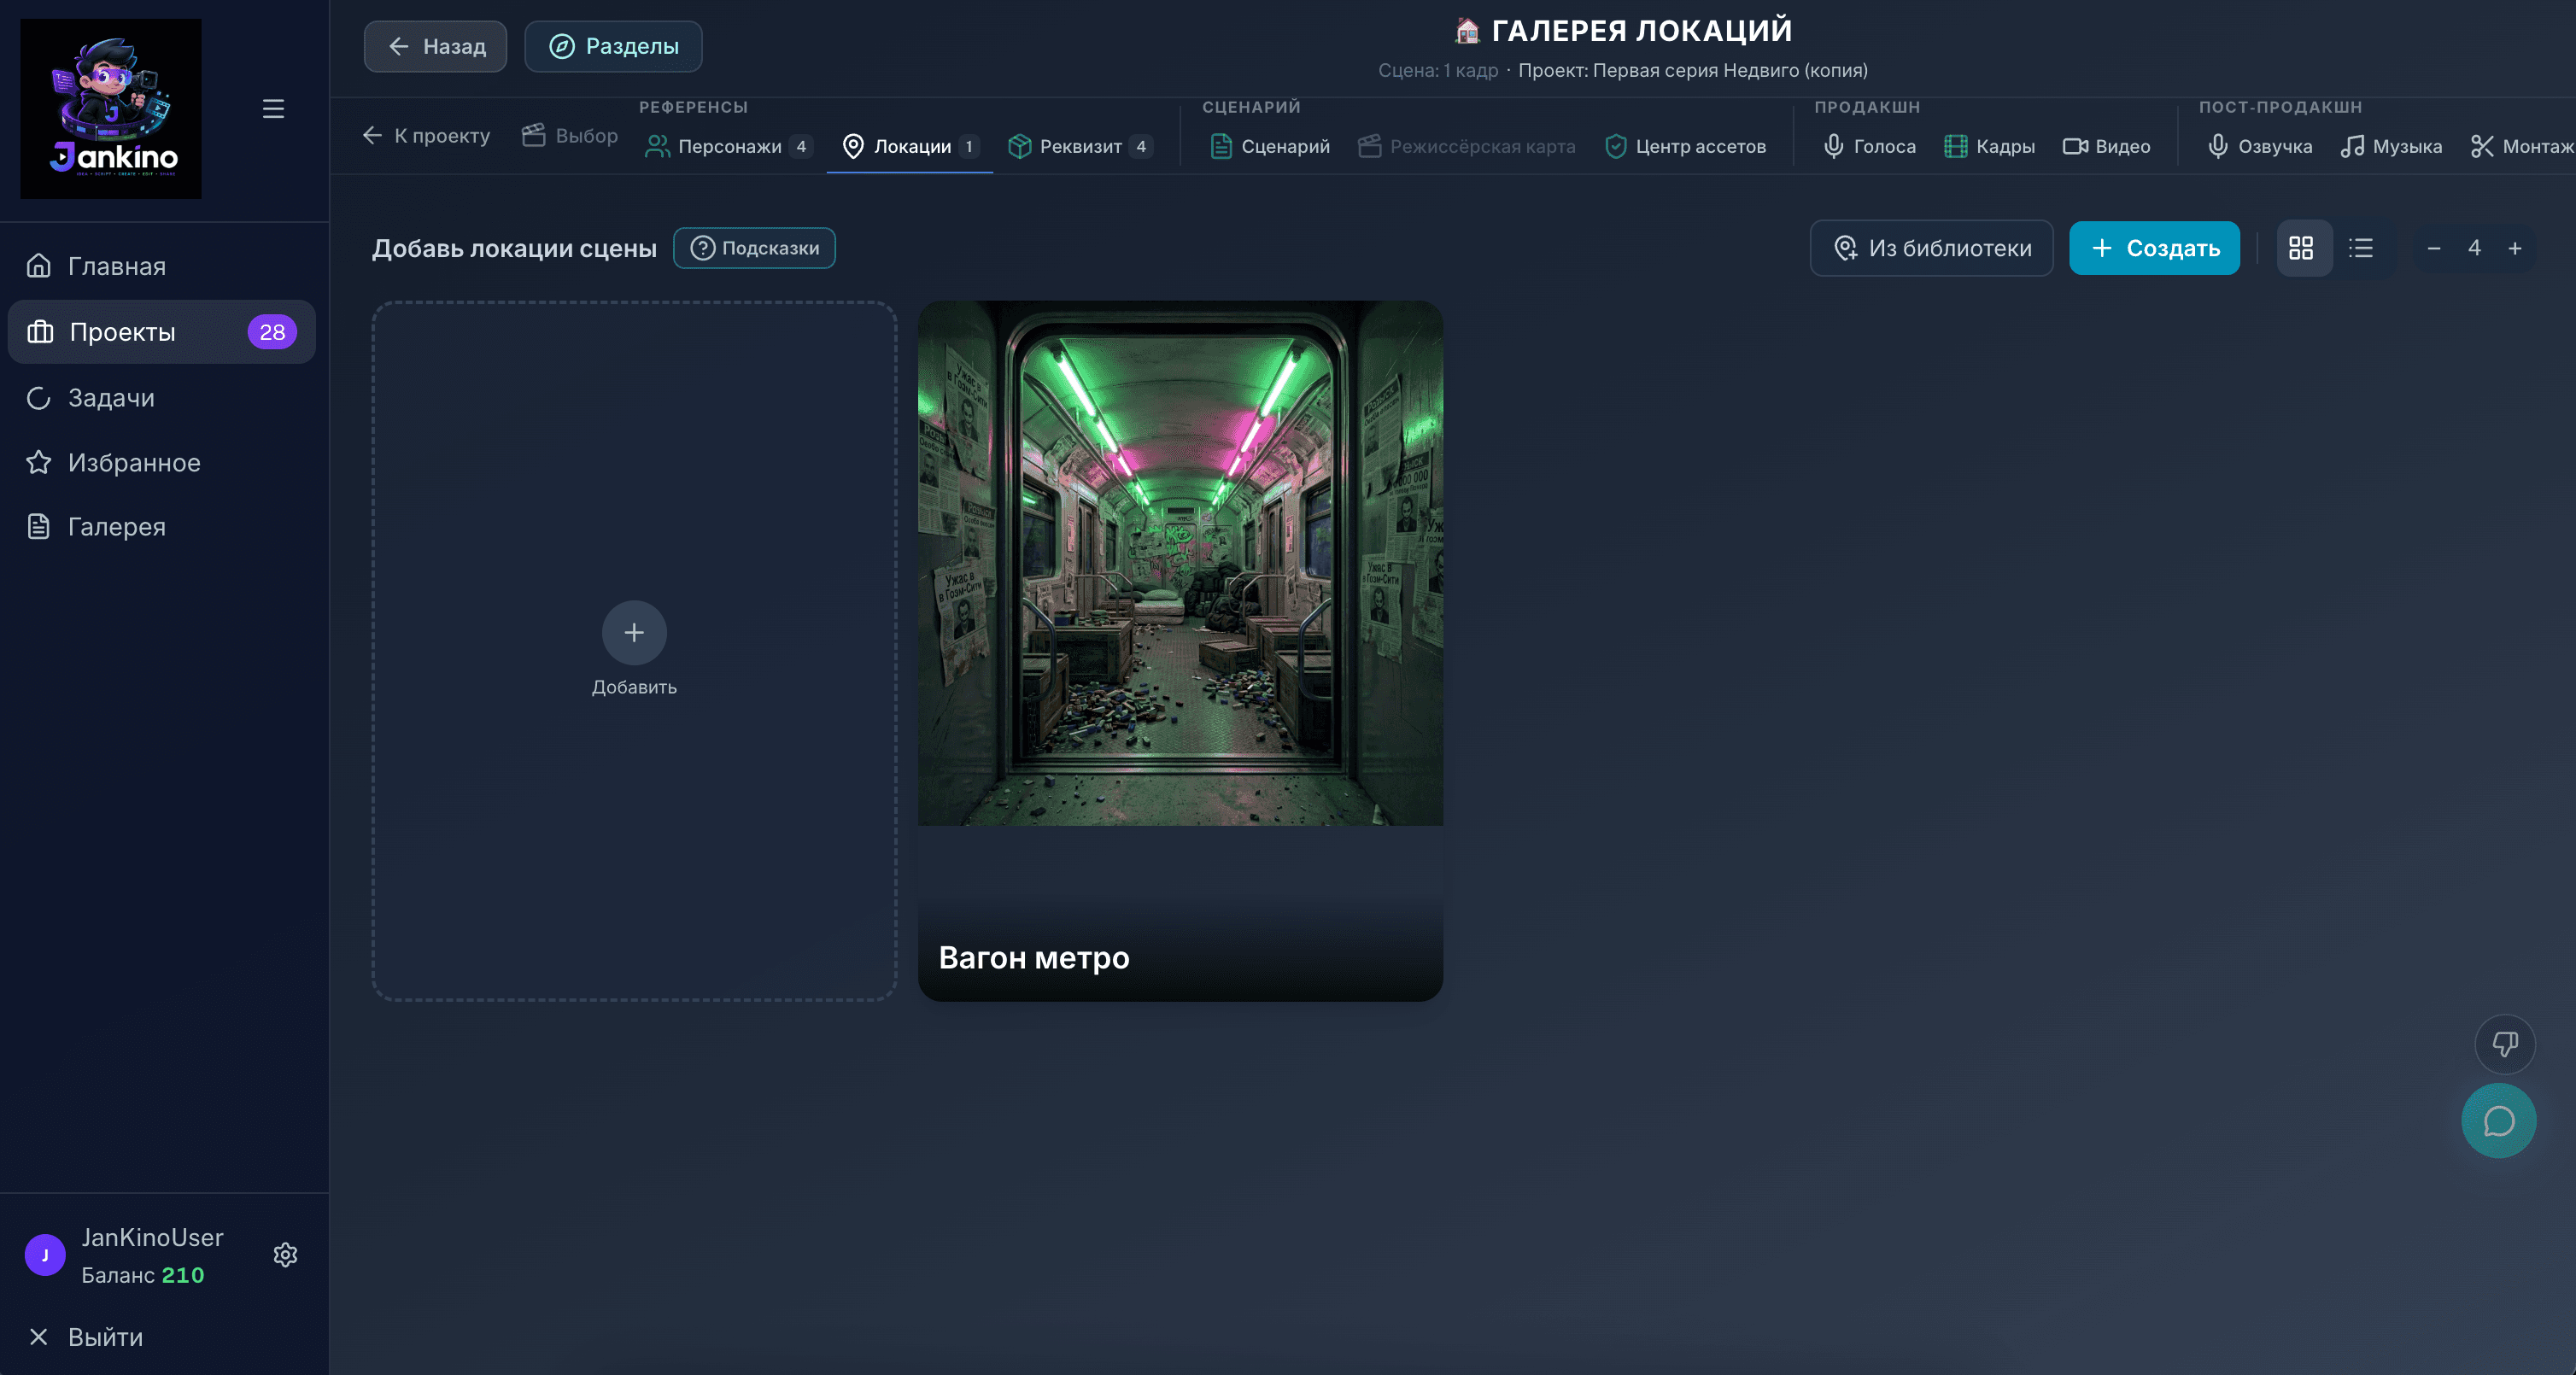Open the Главная page in the sidebar
This screenshot has width=2576, height=1375.
tap(162, 266)
